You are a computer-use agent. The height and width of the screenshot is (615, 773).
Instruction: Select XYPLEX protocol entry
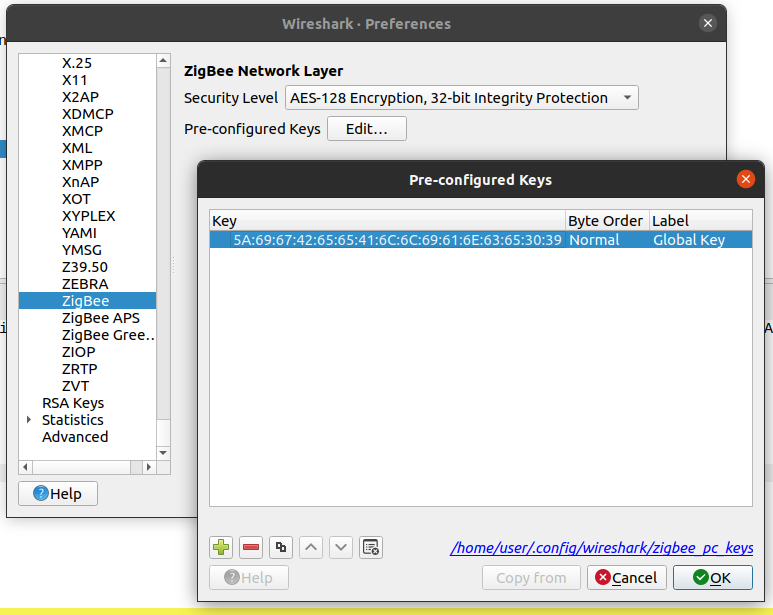coord(88,216)
